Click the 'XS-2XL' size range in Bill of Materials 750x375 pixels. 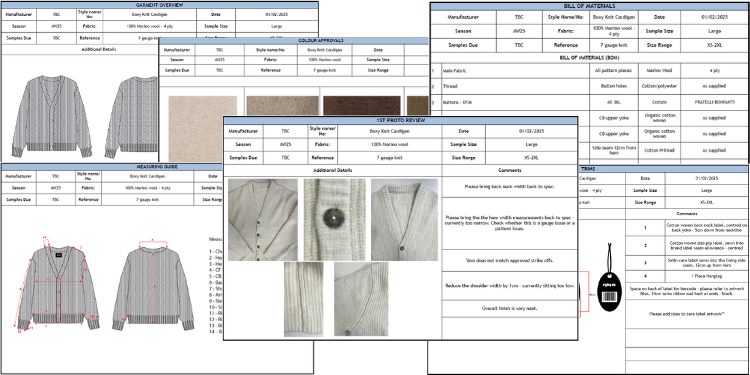(x=714, y=45)
